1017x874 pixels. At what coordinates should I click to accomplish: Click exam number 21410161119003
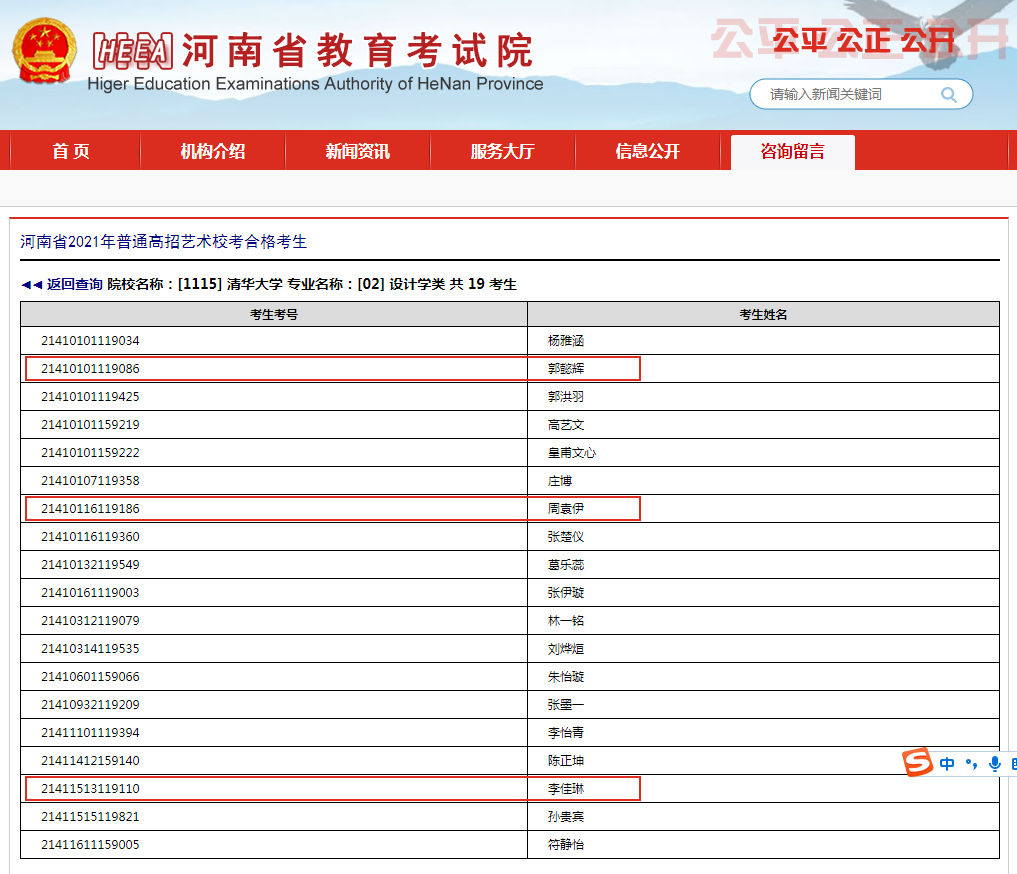(x=90, y=592)
